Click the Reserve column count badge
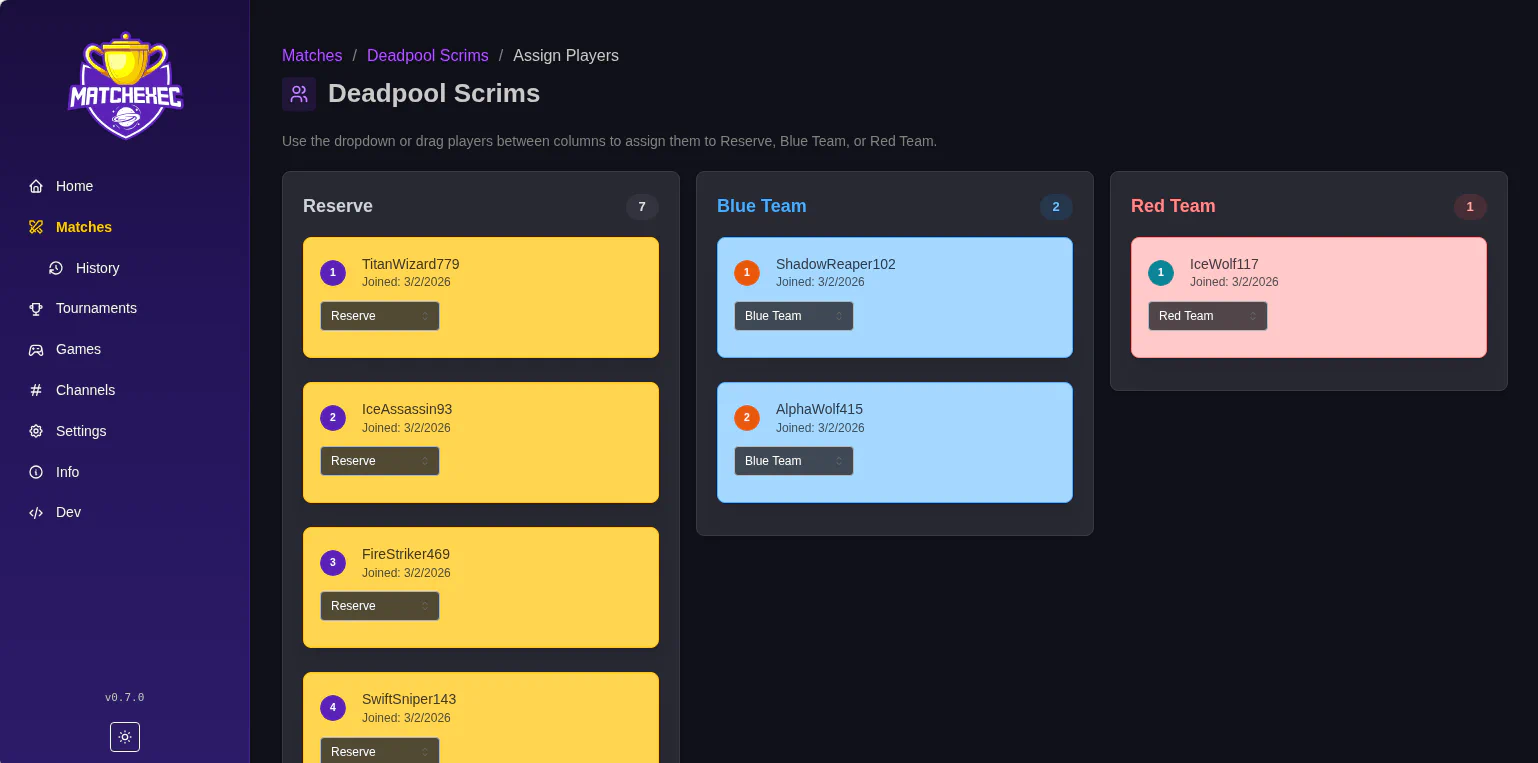The height and width of the screenshot is (763, 1538). 642,207
